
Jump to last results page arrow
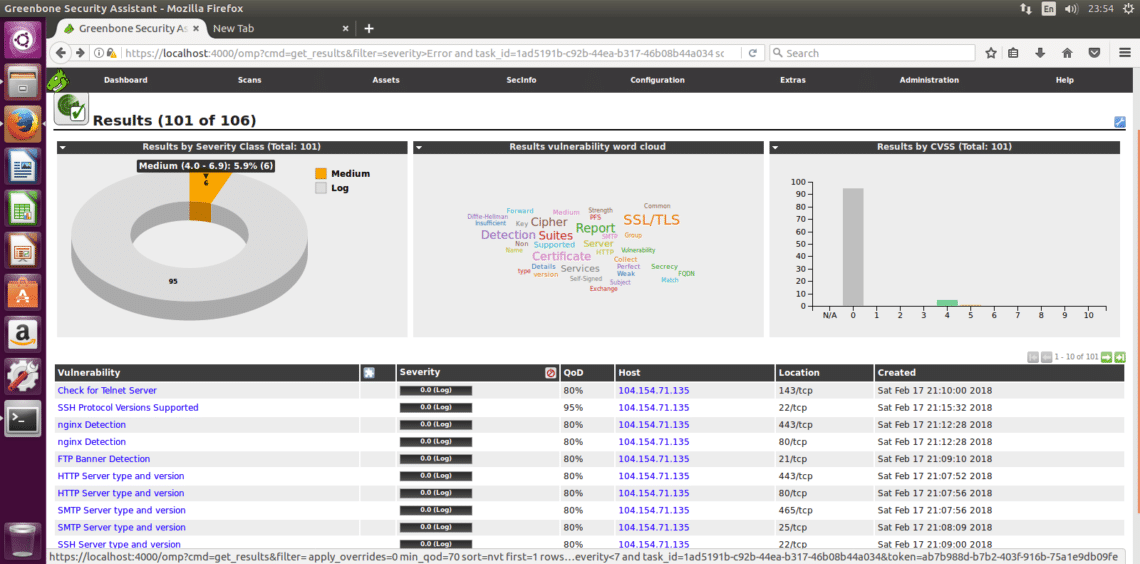click(x=1121, y=357)
